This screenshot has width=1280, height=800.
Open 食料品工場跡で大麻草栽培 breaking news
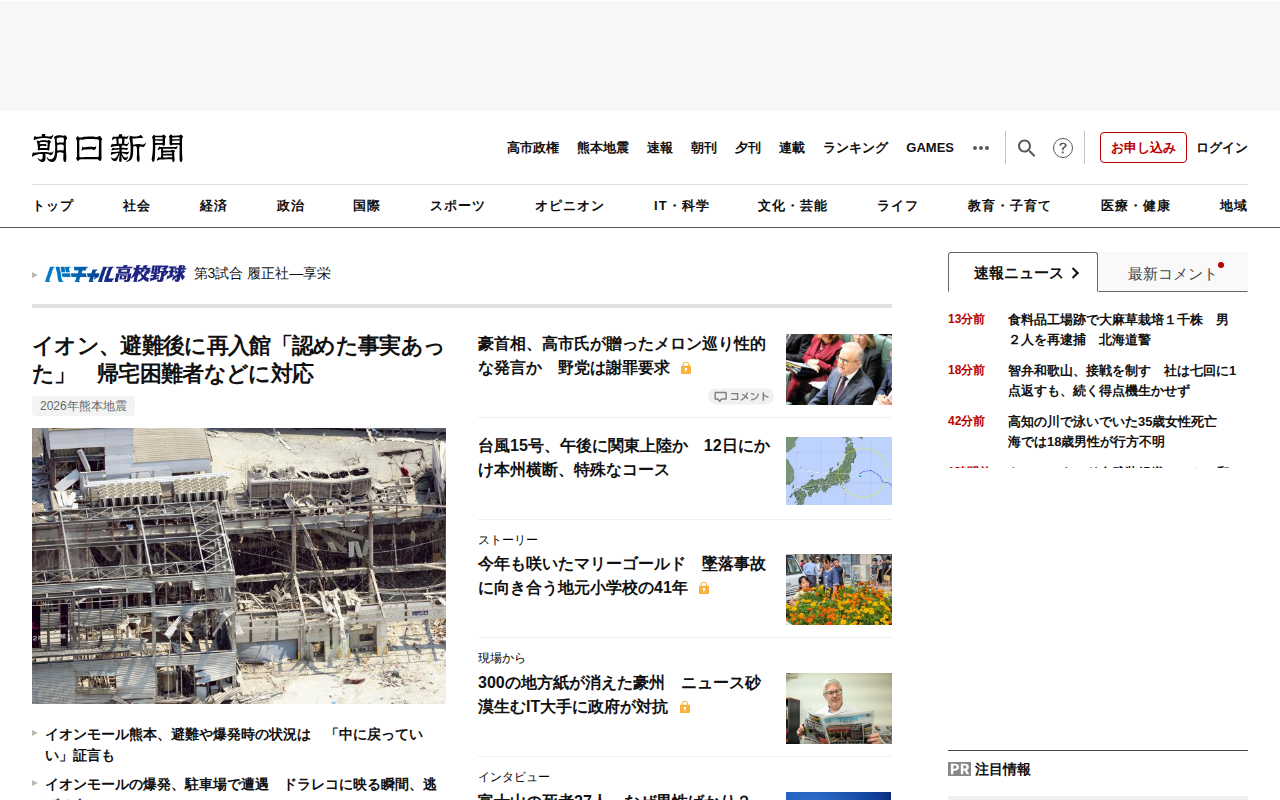1118,330
